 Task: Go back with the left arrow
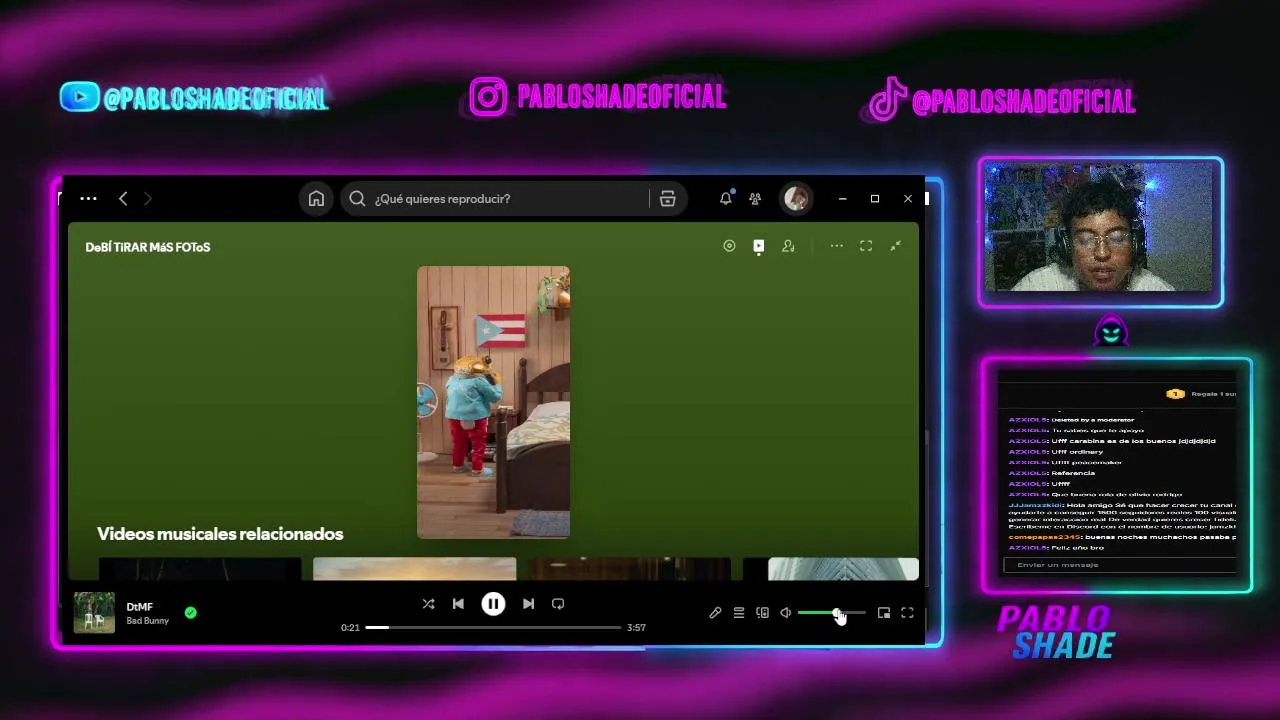click(123, 199)
